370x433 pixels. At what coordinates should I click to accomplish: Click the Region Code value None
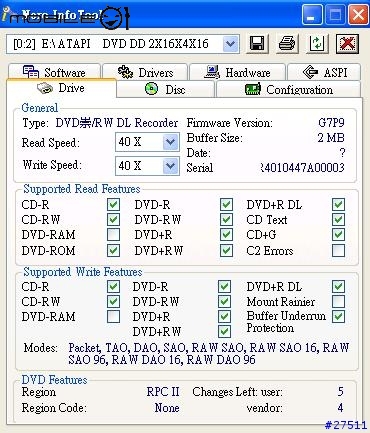coord(167,407)
